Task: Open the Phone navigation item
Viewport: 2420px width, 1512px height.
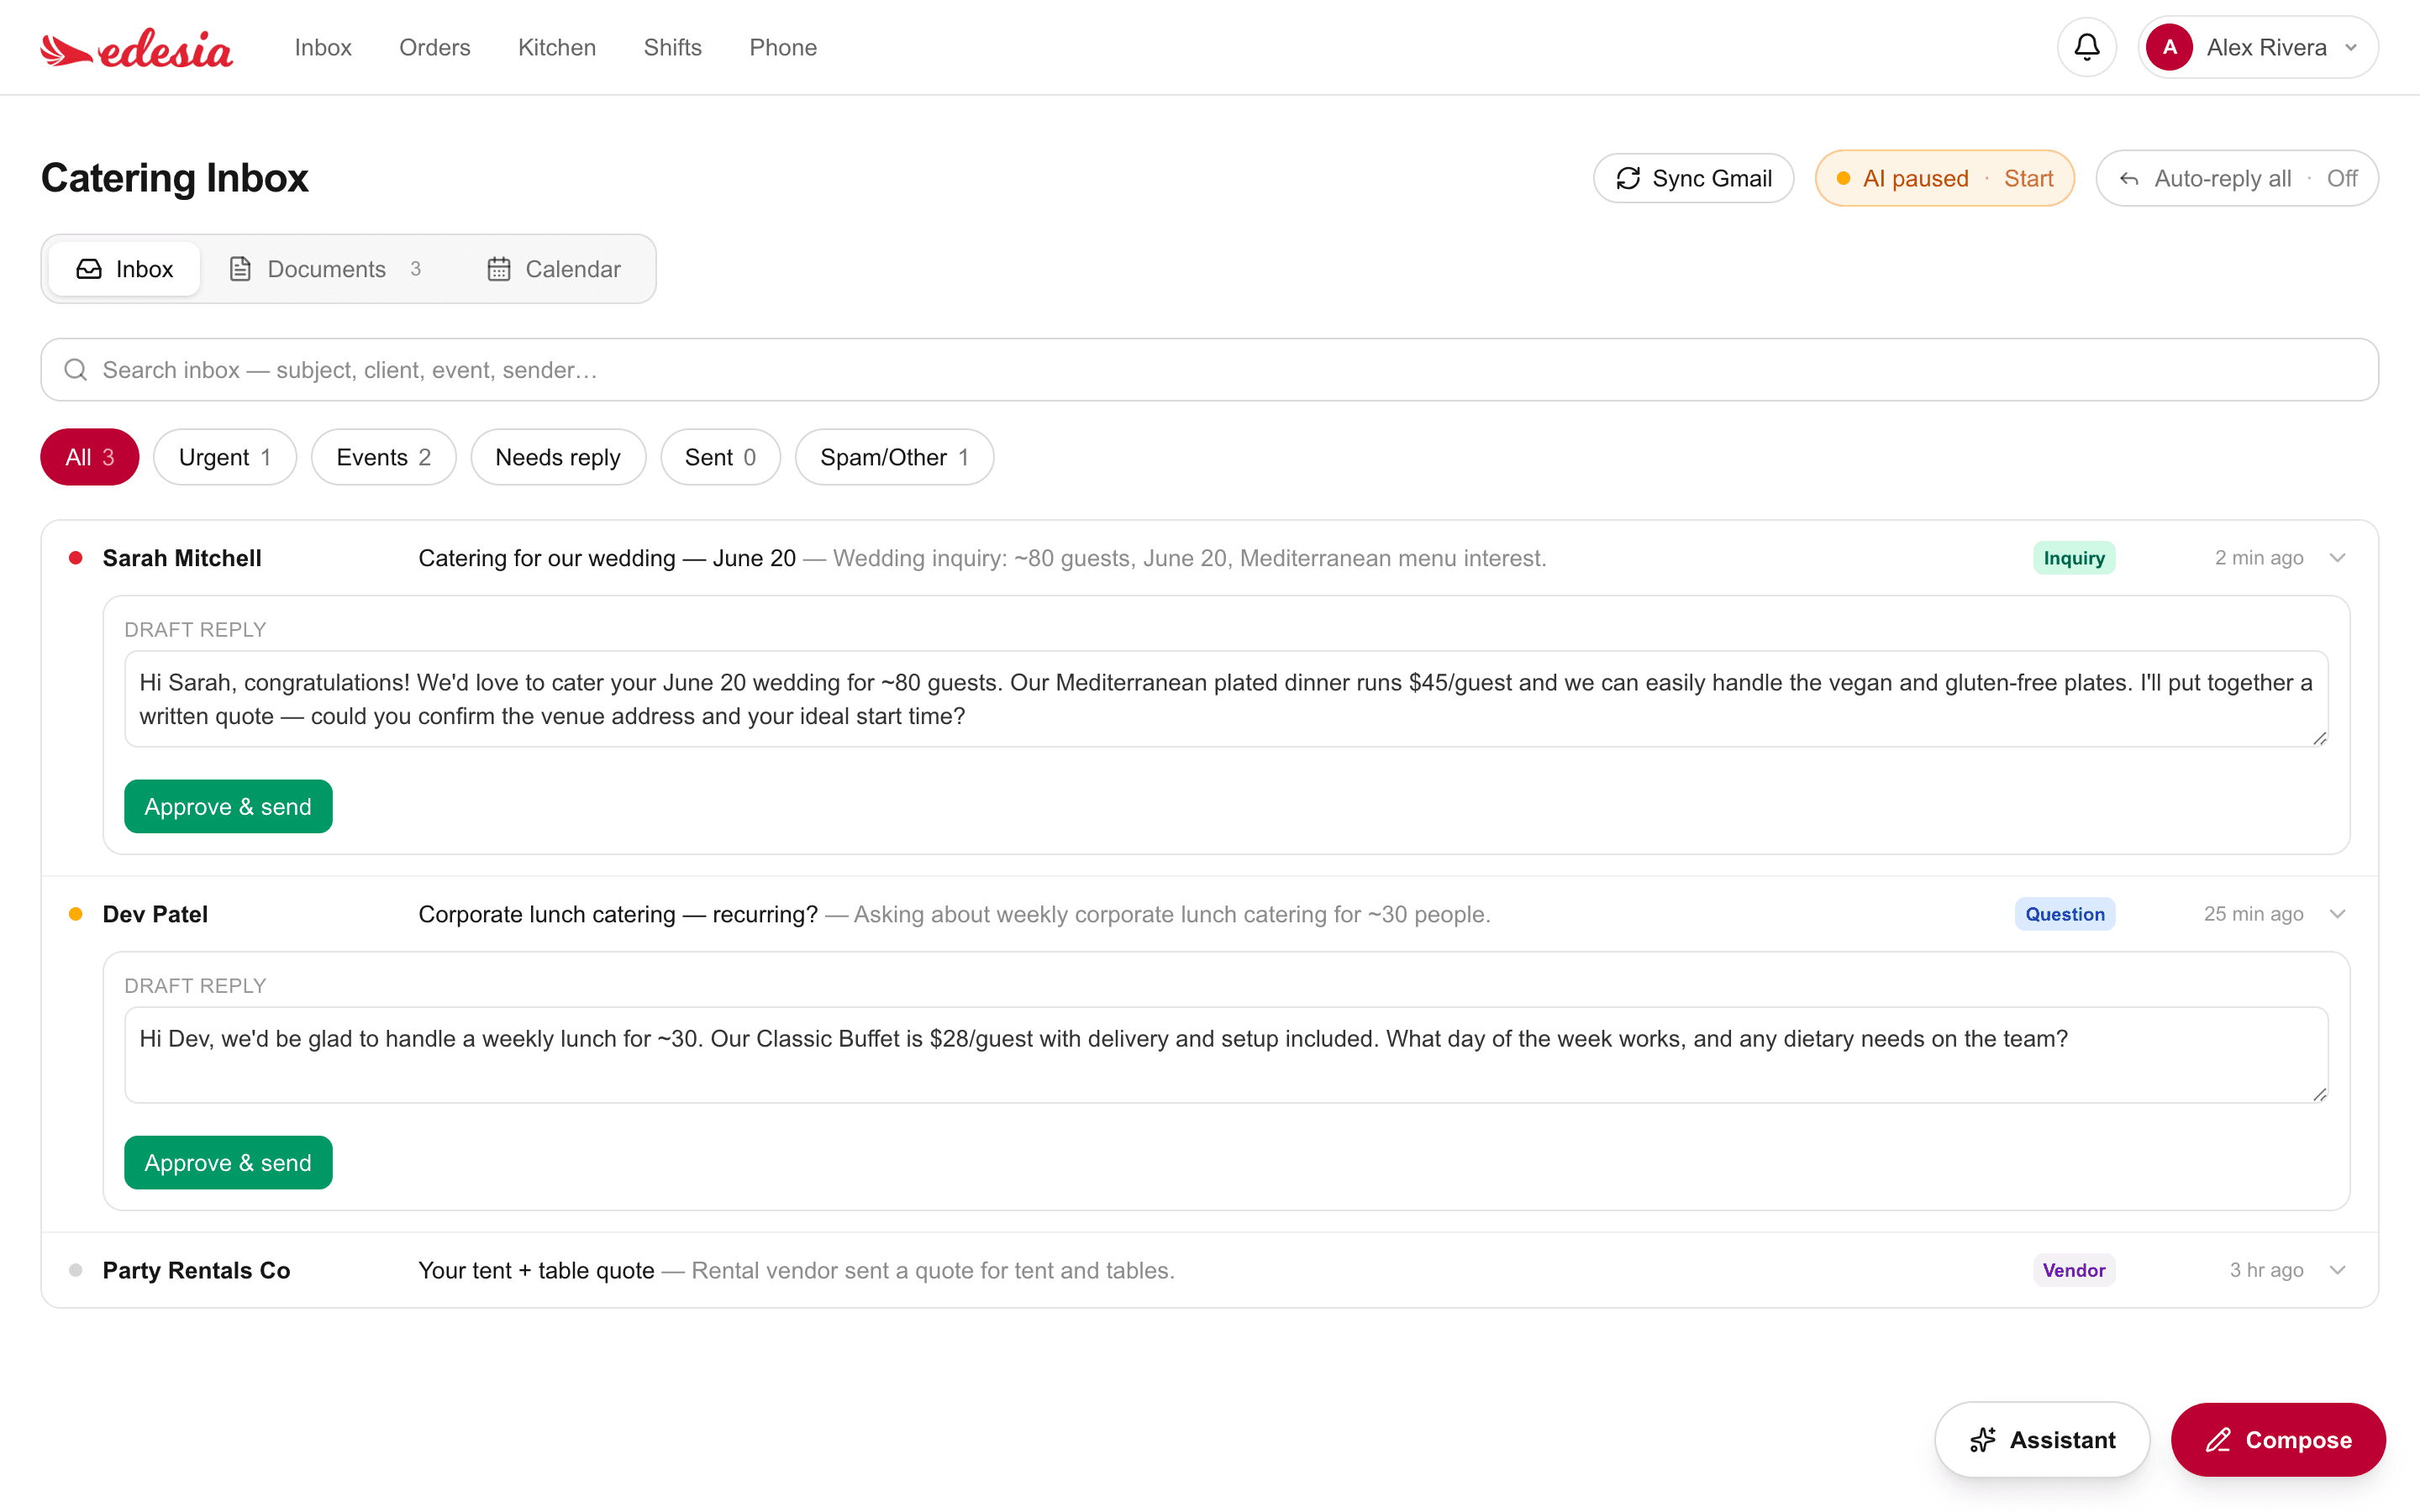Action: pos(783,47)
